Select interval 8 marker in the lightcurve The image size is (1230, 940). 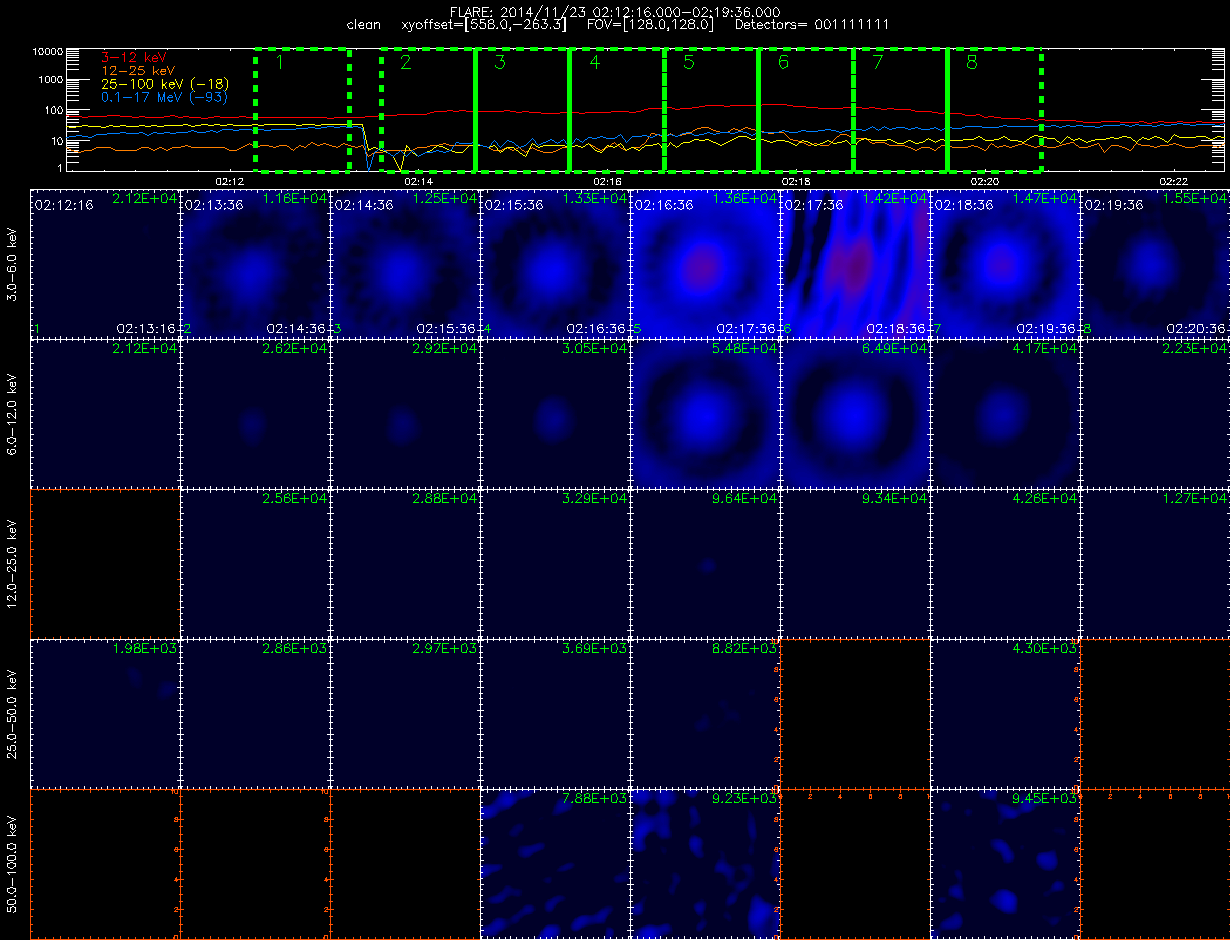(972, 62)
